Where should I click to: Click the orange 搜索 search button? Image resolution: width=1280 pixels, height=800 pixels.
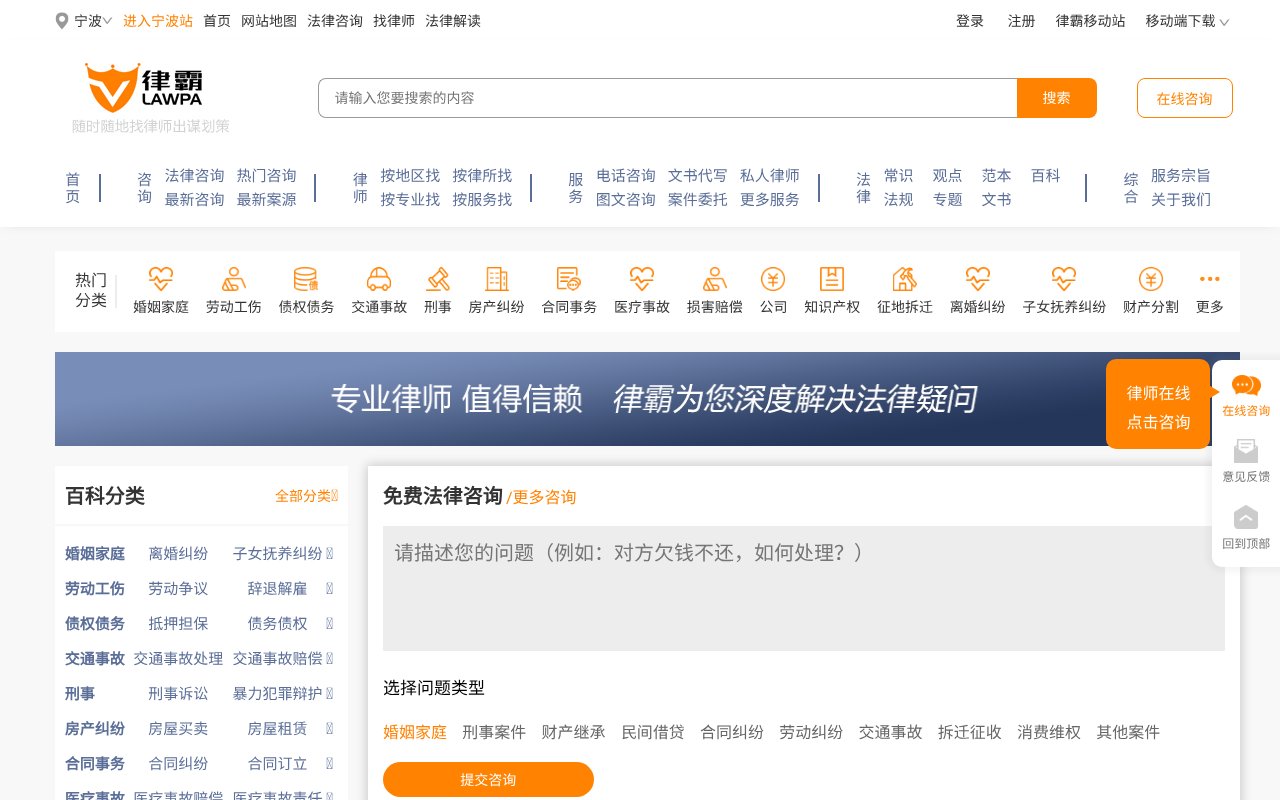pos(1057,98)
